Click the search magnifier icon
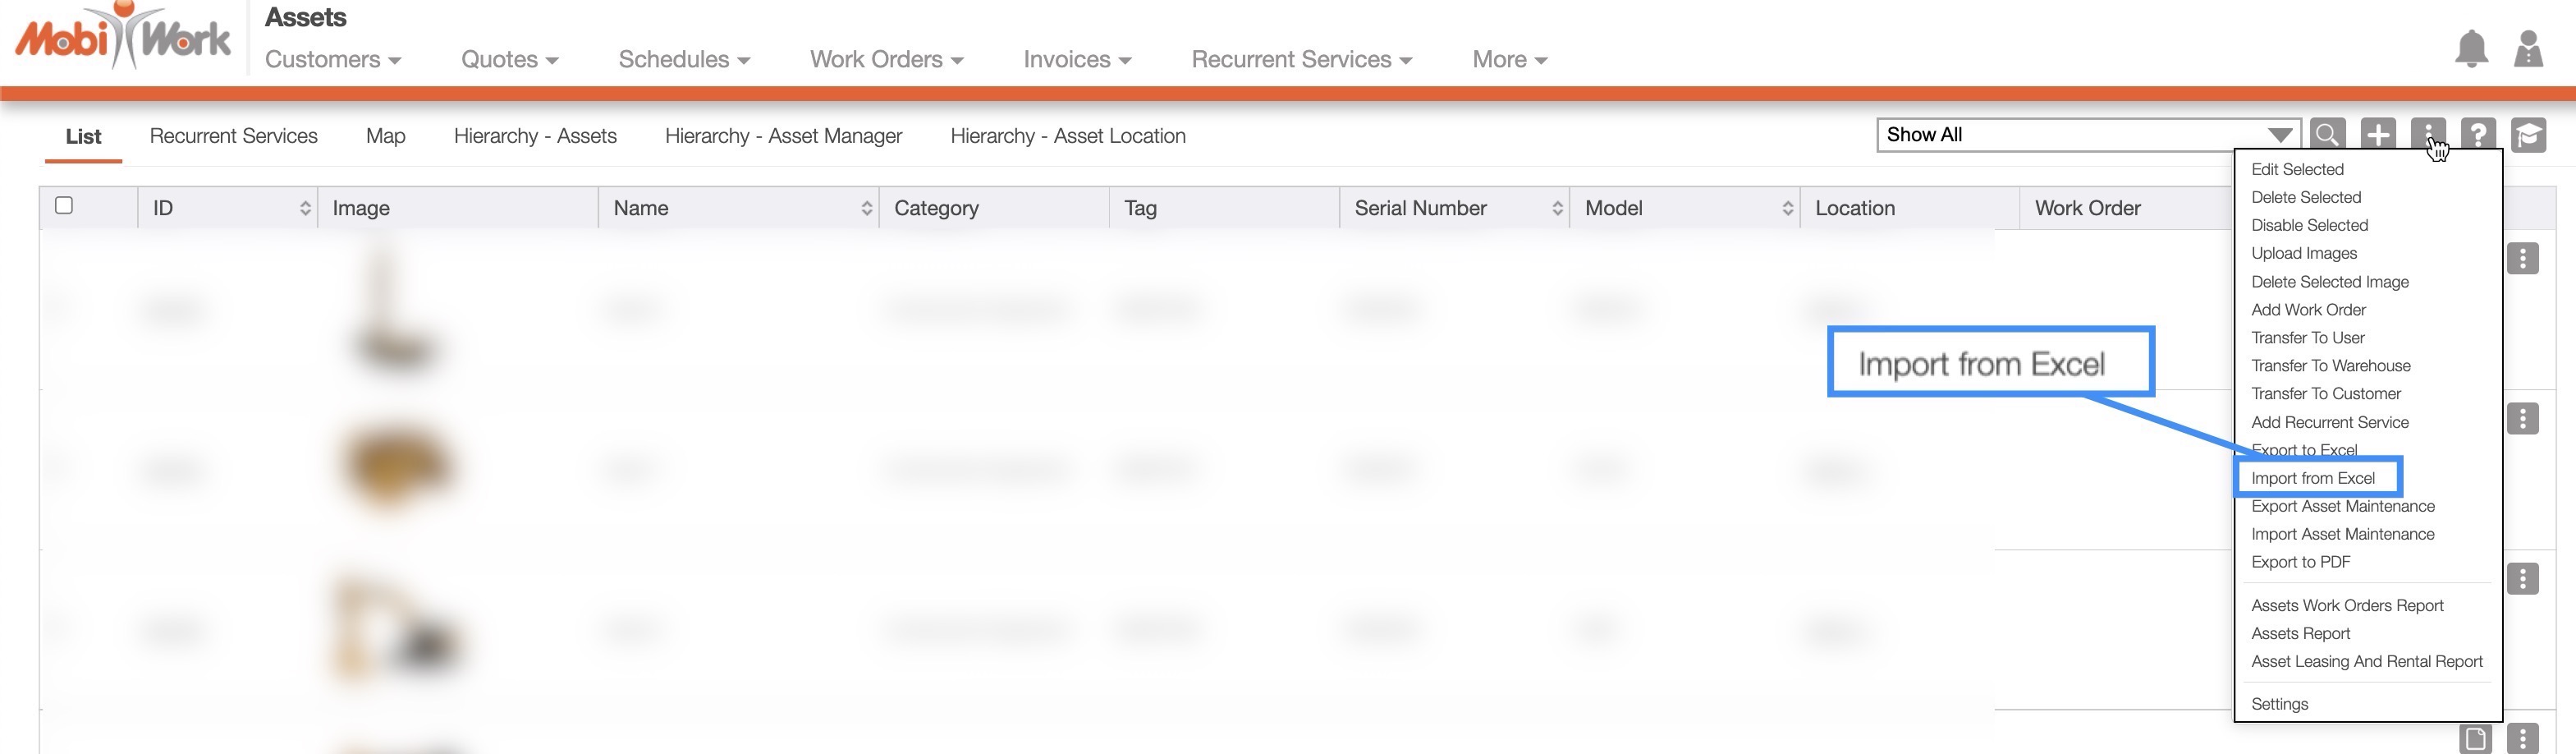2576x754 pixels. 2327,134
